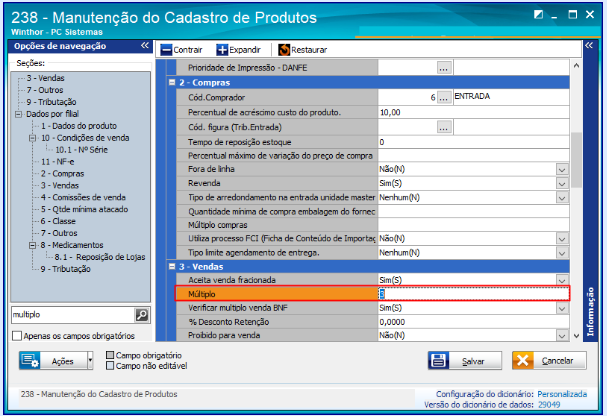Click dictionary version number 29049
The width and height of the screenshot is (607, 416).
(x=549, y=405)
